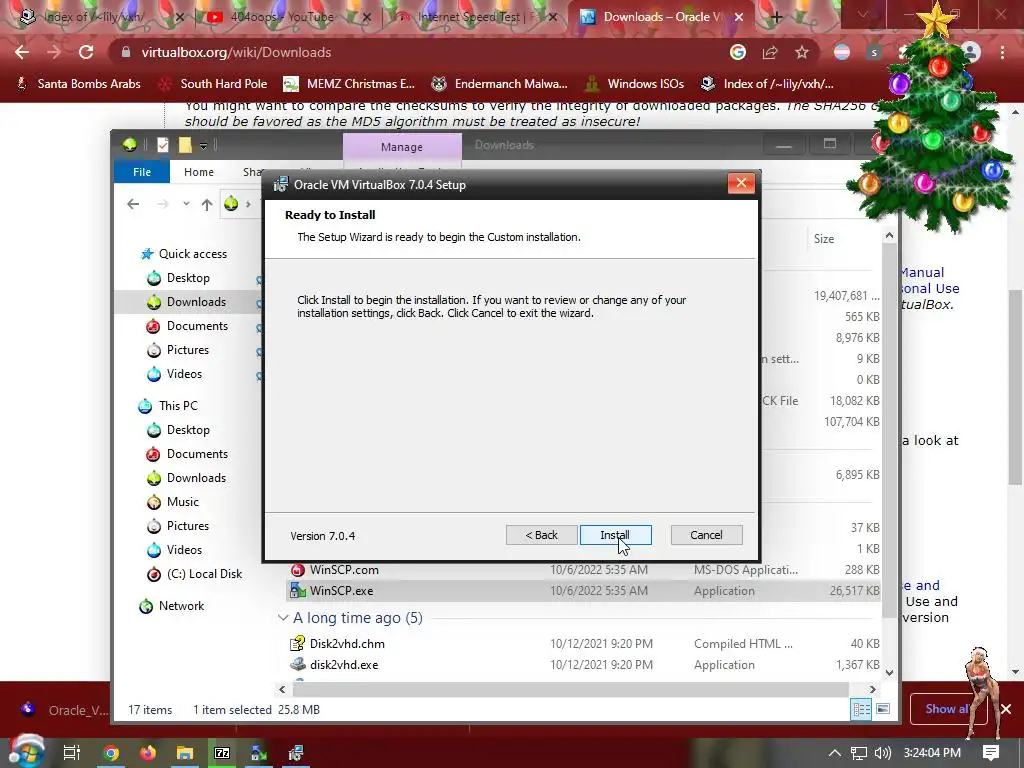Viewport: 1024px width, 768px height.
Task: Select the disk2vhd.exe file
Action: (344, 665)
